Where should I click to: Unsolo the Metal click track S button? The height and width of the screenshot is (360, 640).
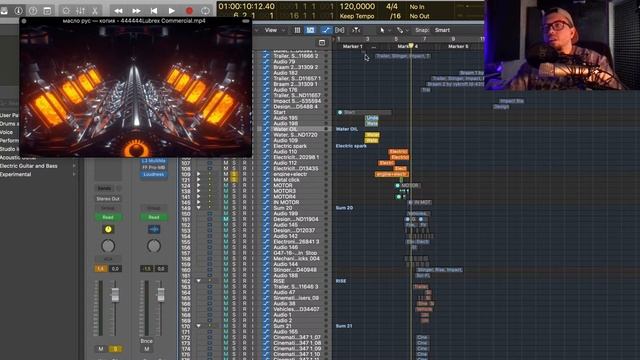click(x=234, y=180)
